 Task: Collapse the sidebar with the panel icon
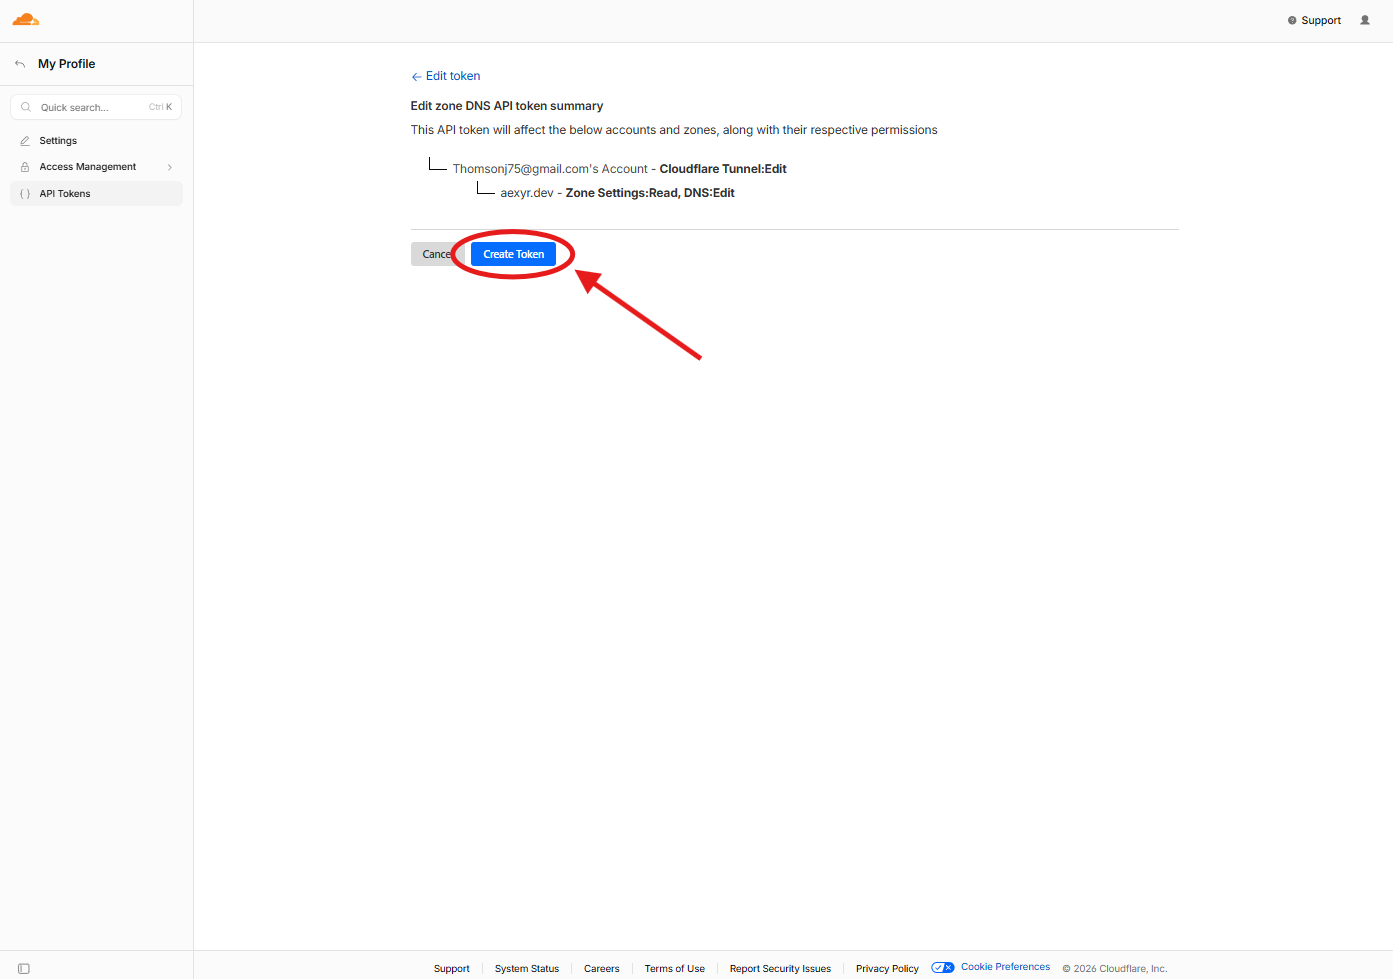tap(24, 969)
